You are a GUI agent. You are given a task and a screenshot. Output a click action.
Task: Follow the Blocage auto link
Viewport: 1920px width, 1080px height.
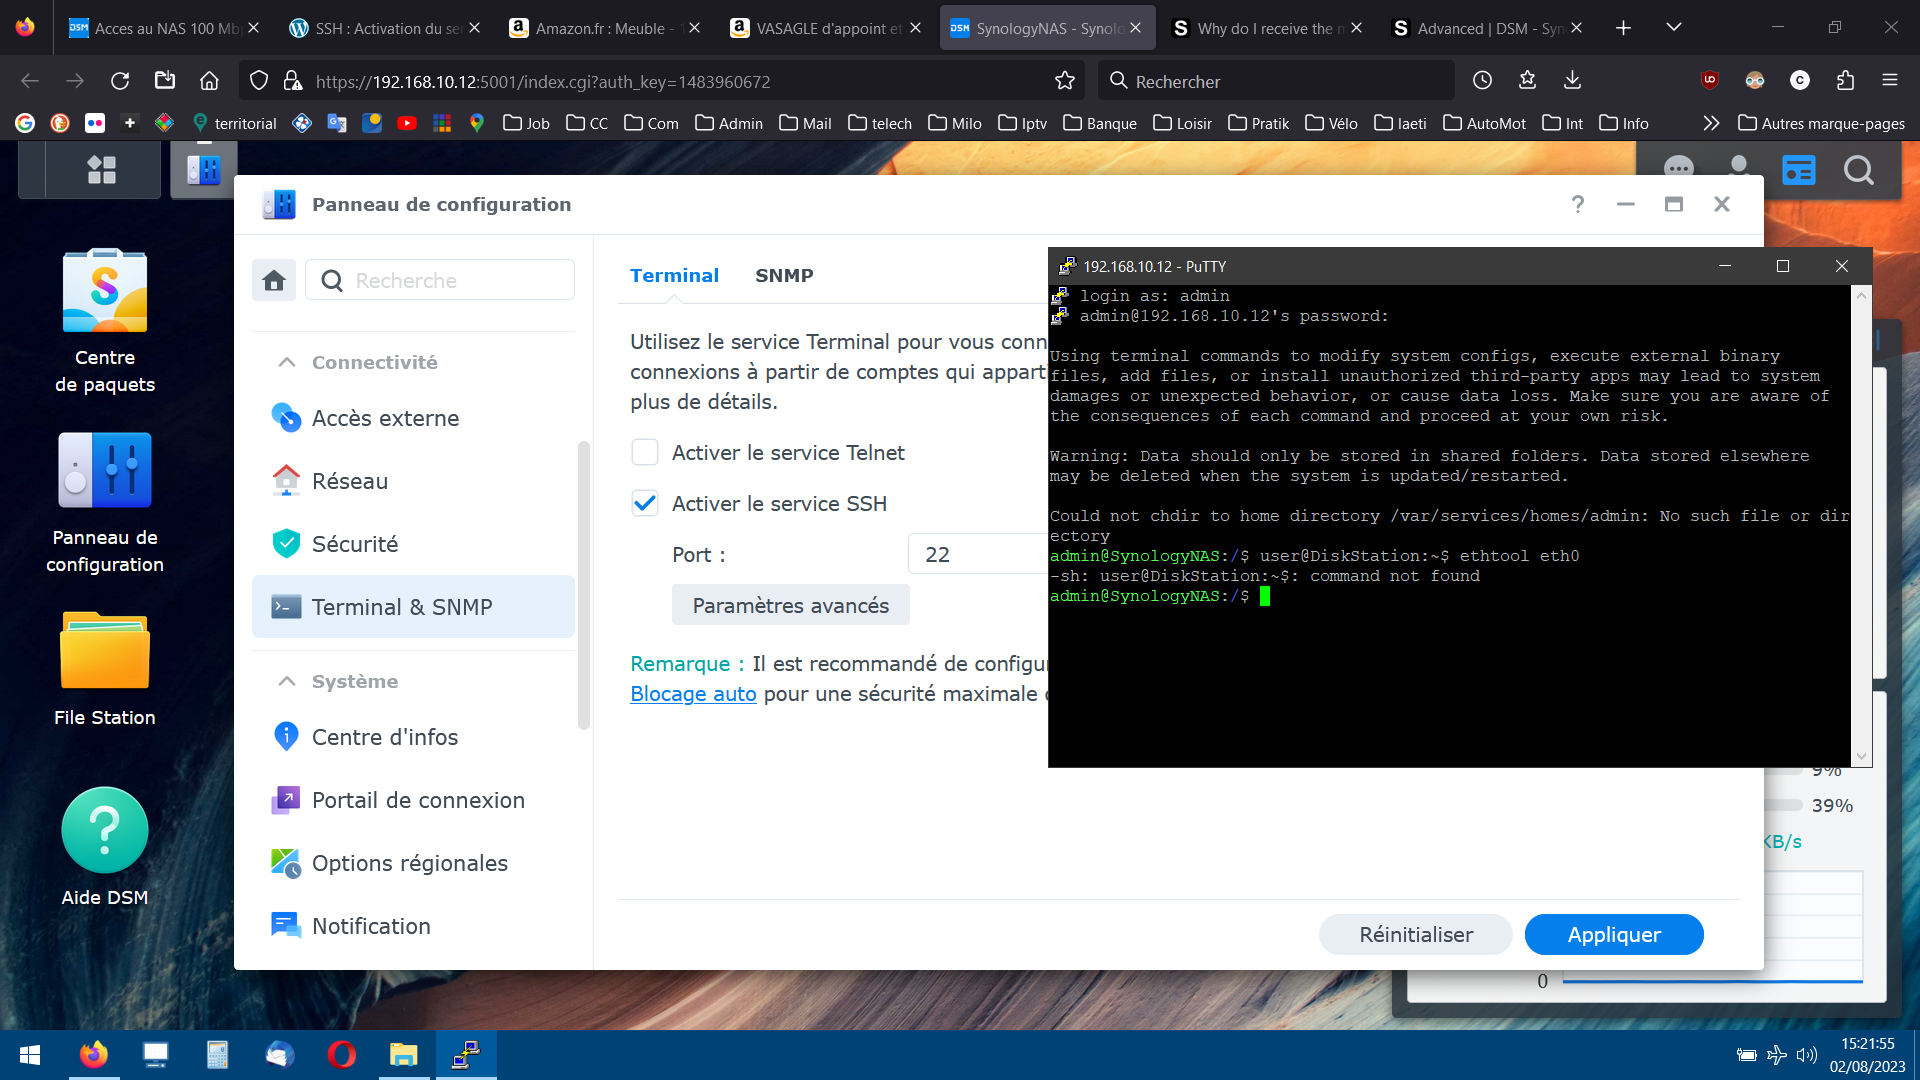693,694
